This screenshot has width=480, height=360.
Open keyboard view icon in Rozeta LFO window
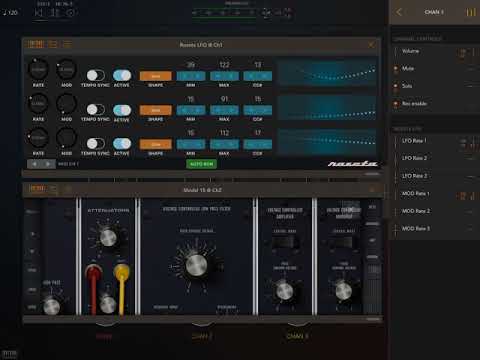(36, 44)
